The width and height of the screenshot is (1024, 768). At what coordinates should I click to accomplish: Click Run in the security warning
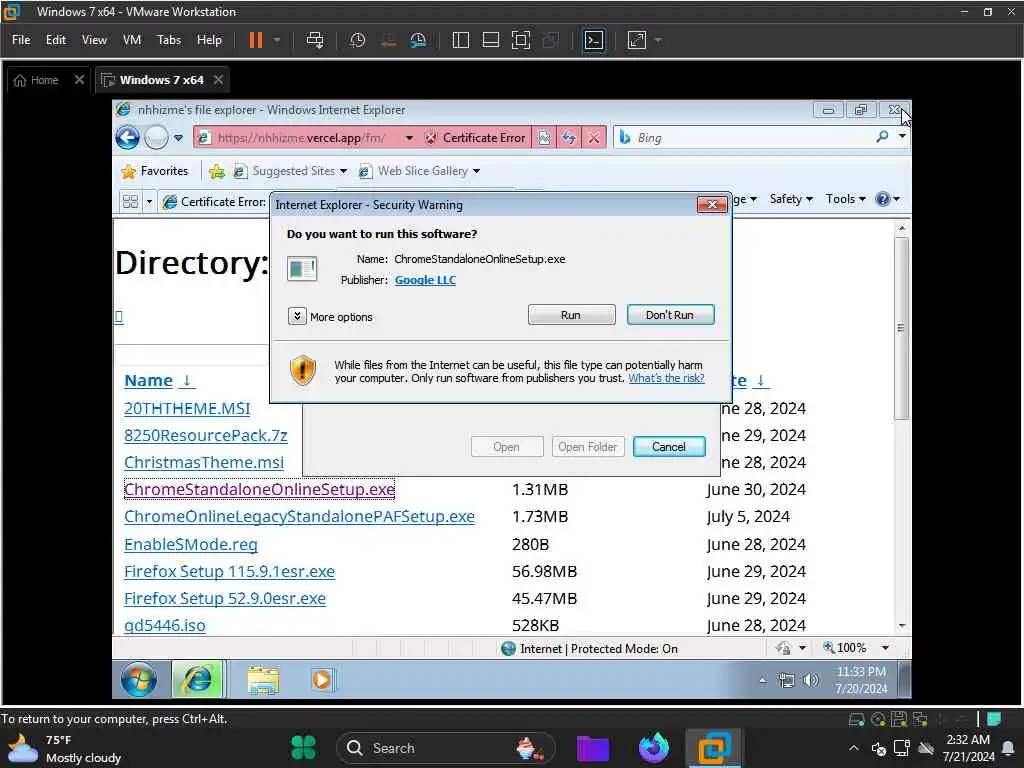coord(571,315)
